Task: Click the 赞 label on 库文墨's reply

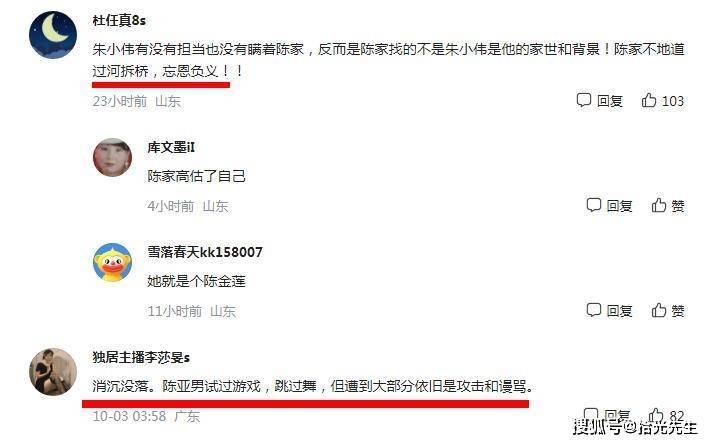Action: 678,206
